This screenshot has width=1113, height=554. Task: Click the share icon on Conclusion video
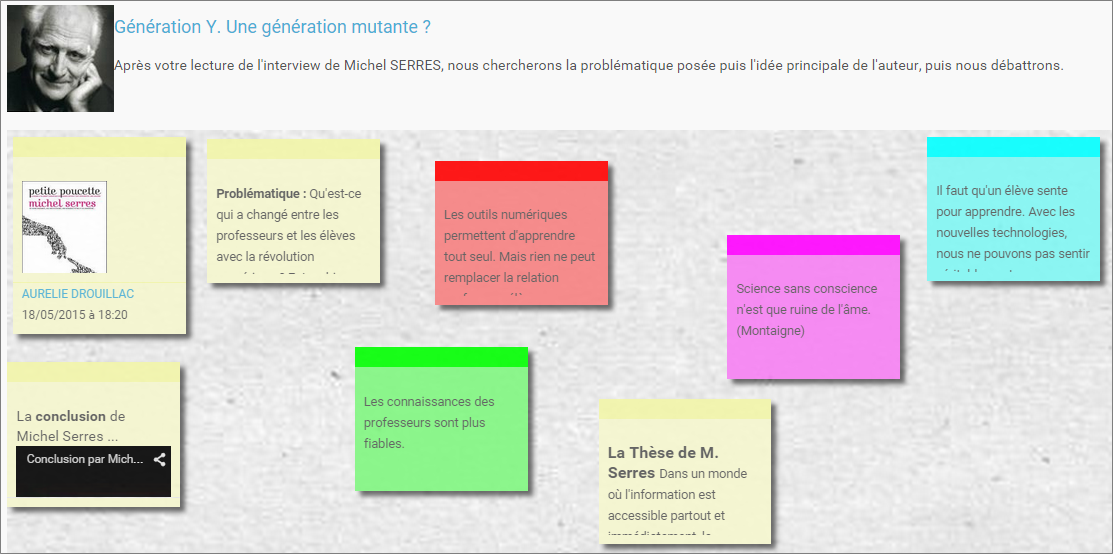(159, 460)
